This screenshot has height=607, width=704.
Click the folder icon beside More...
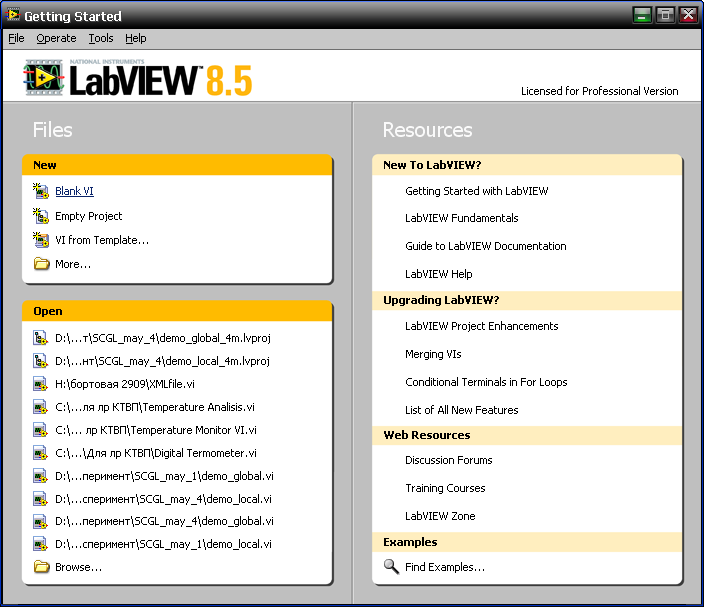(41, 264)
